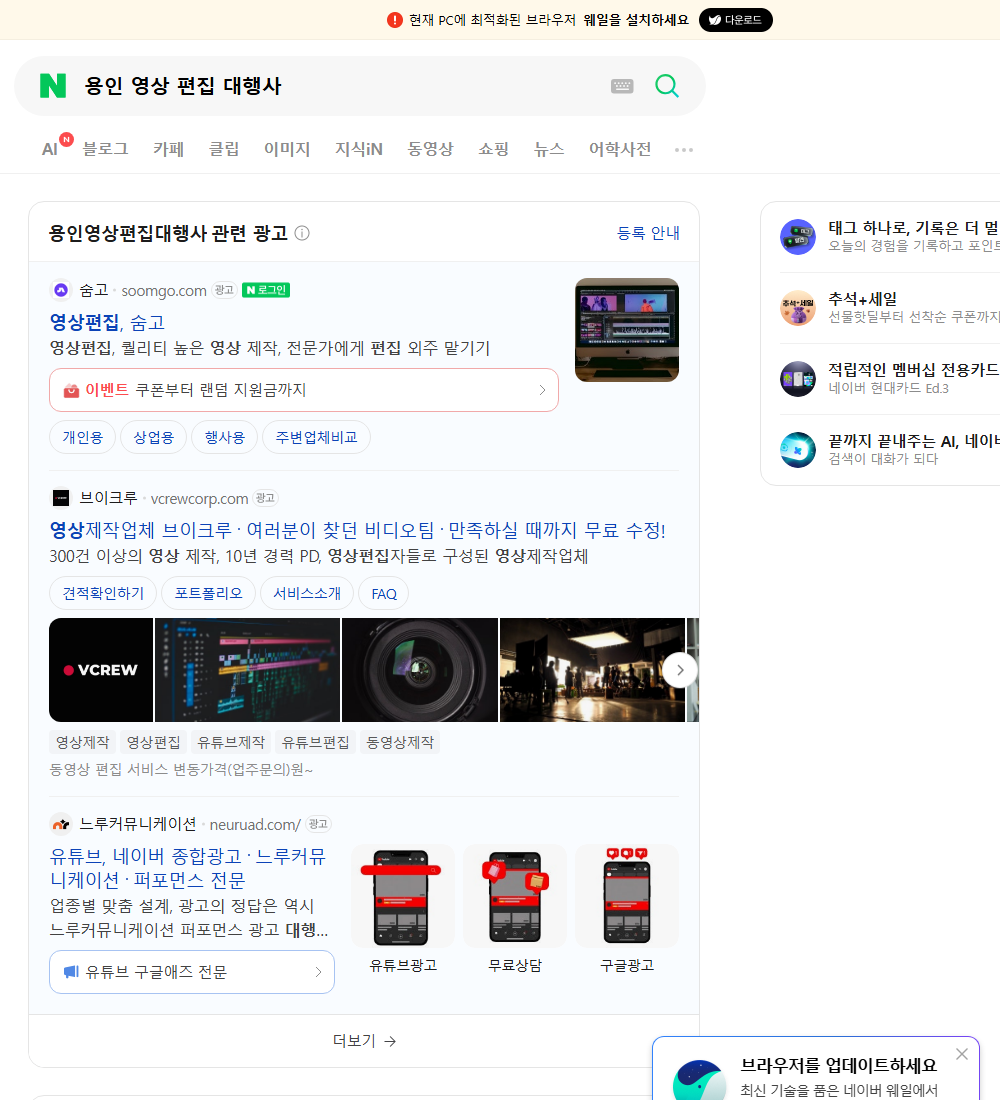1000x1100 pixels.
Task: Switch to the 클립 tab
Action: tap(224, 149)
